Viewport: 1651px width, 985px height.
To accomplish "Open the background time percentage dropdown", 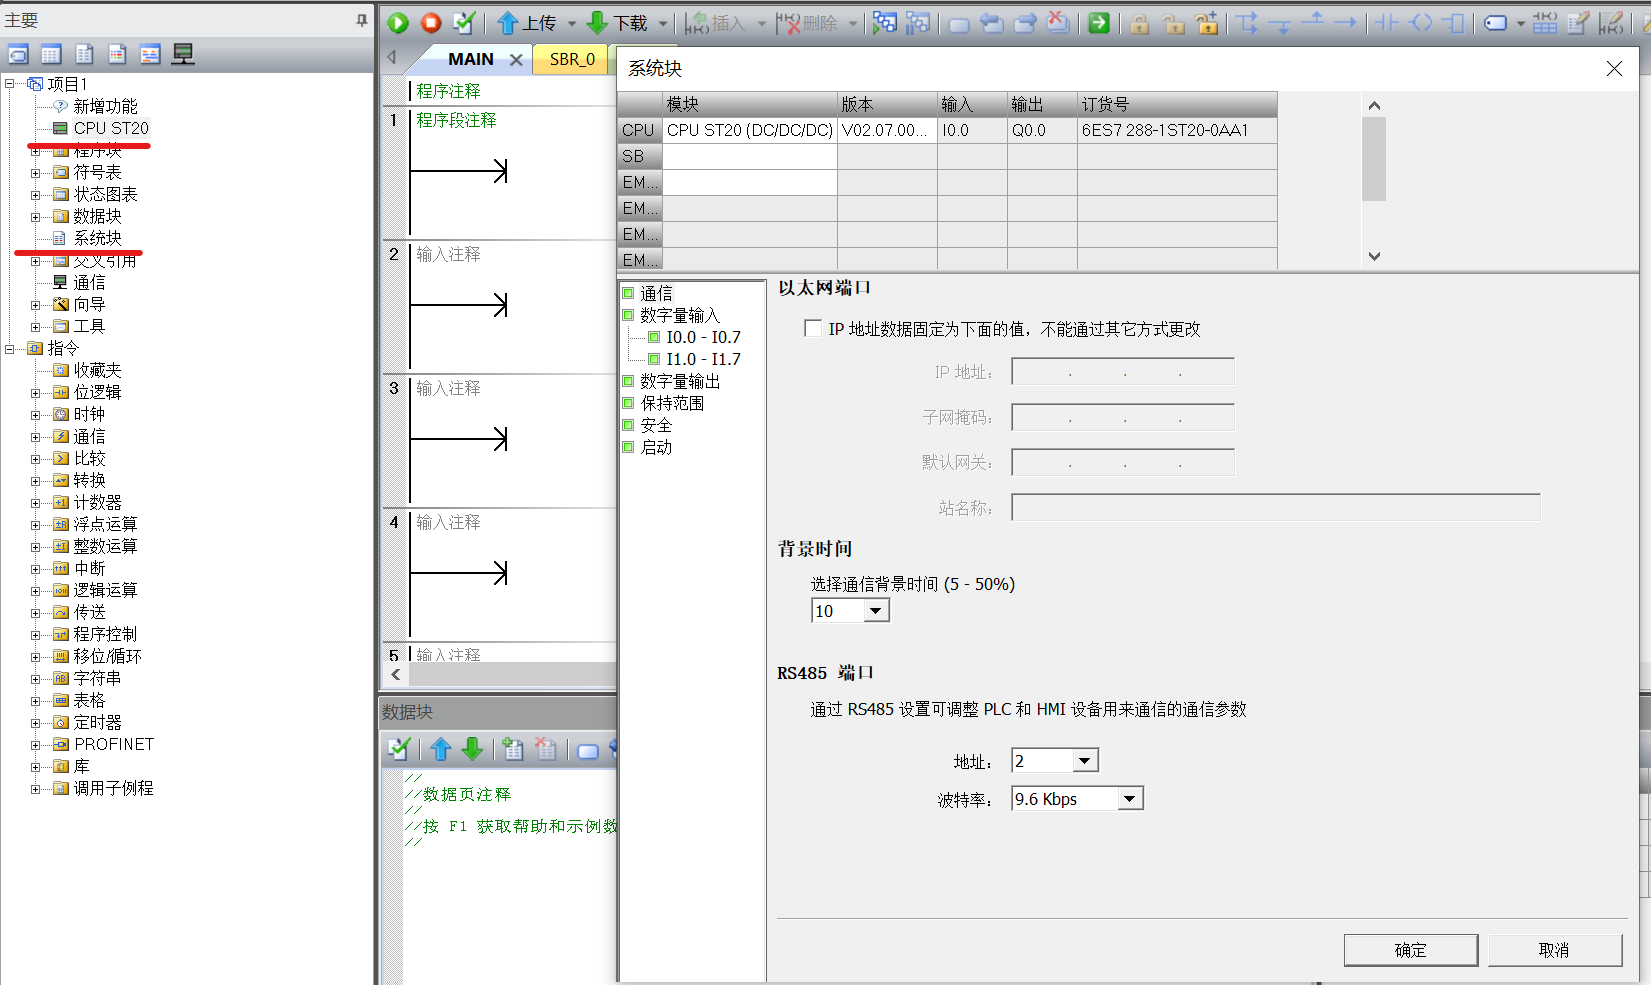I will 876,611.
